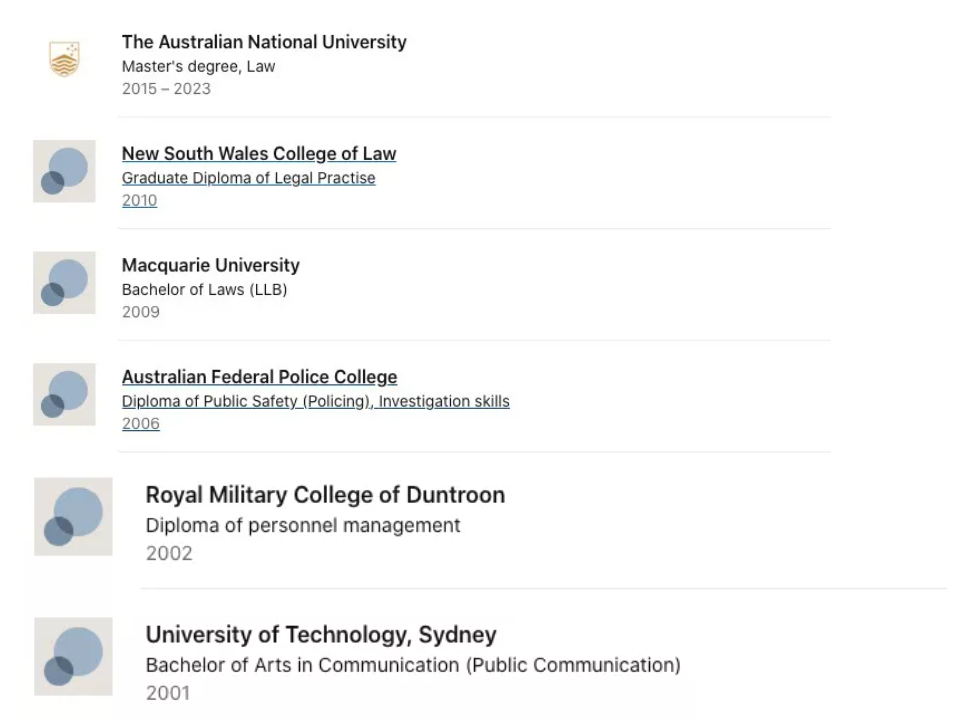Select University of Technology, Sydney heading
This screenshot has height=719, width=956.
coord(321,635)
